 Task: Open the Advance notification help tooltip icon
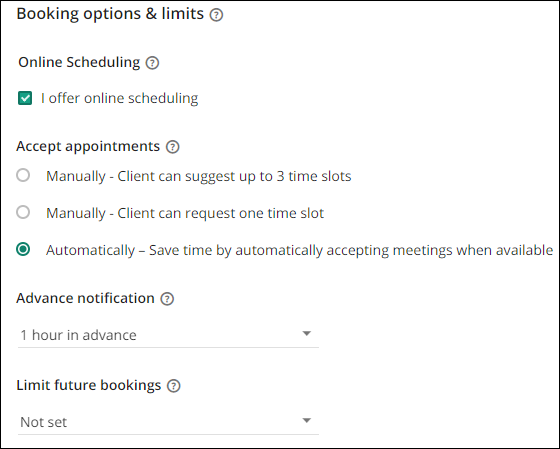pos(167,299)
